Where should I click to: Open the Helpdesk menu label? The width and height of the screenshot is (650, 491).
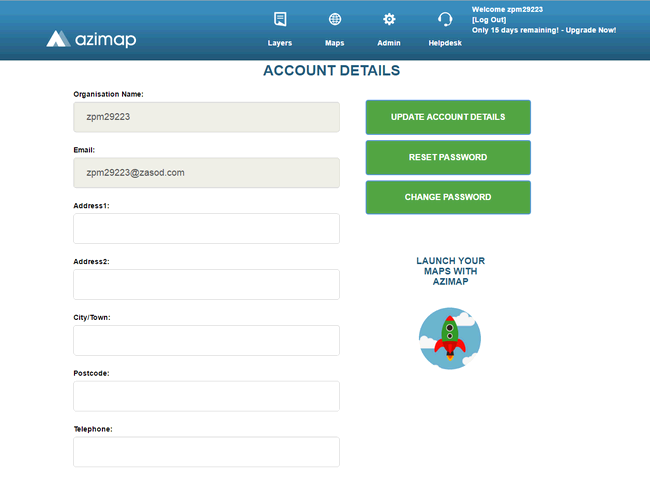tap(445, 43)
